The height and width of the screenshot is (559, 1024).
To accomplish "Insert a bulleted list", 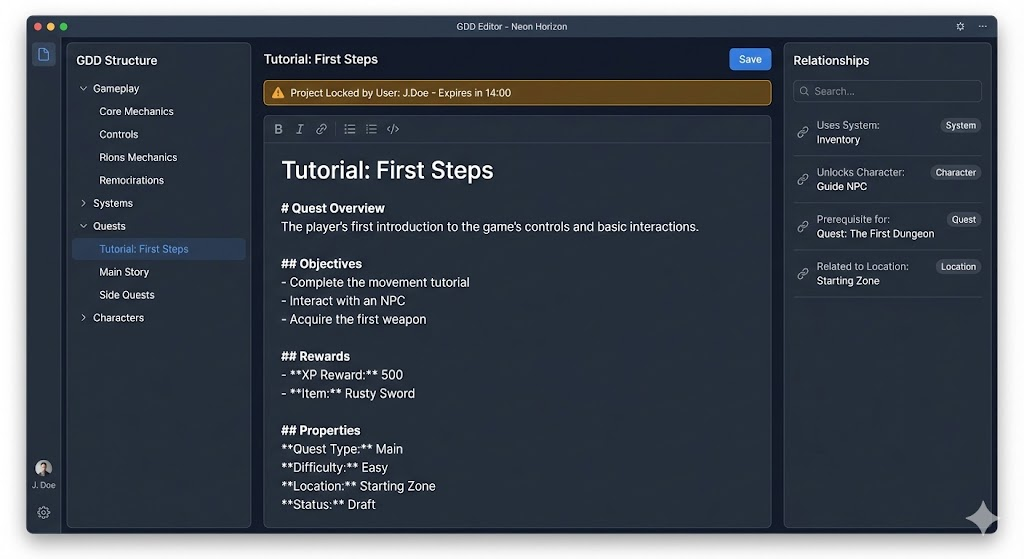I will 350,129.
